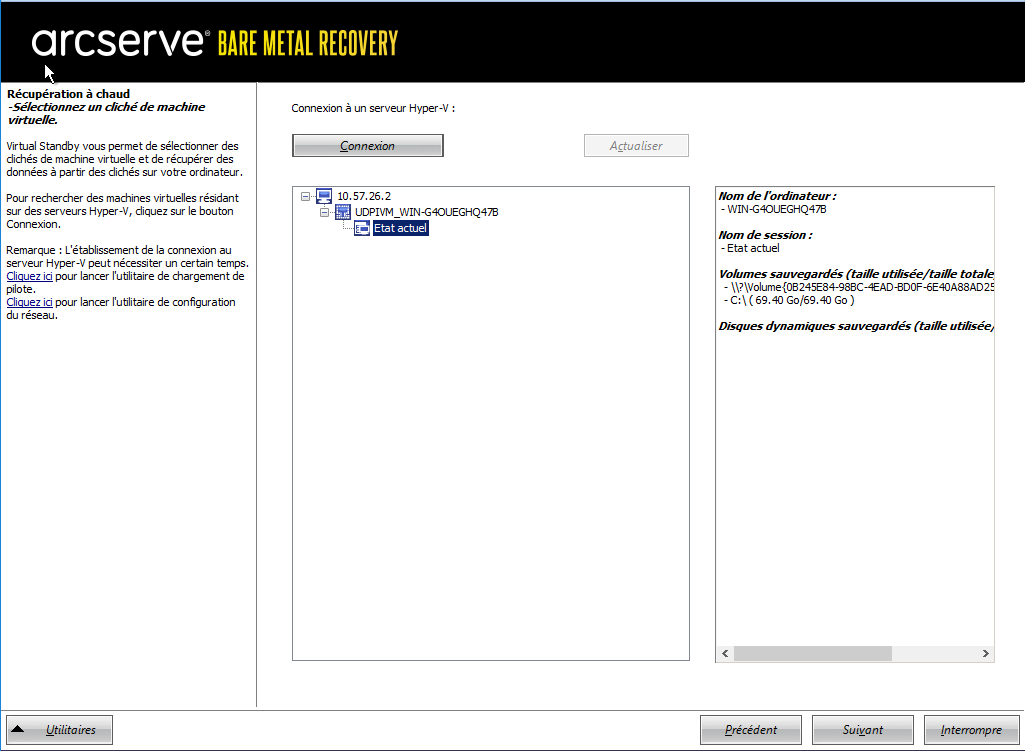Image resolution: width=1025 pixels, height=751 pixels.
Task: Click the Nom de session heading
Action: [x=765, y=235]
